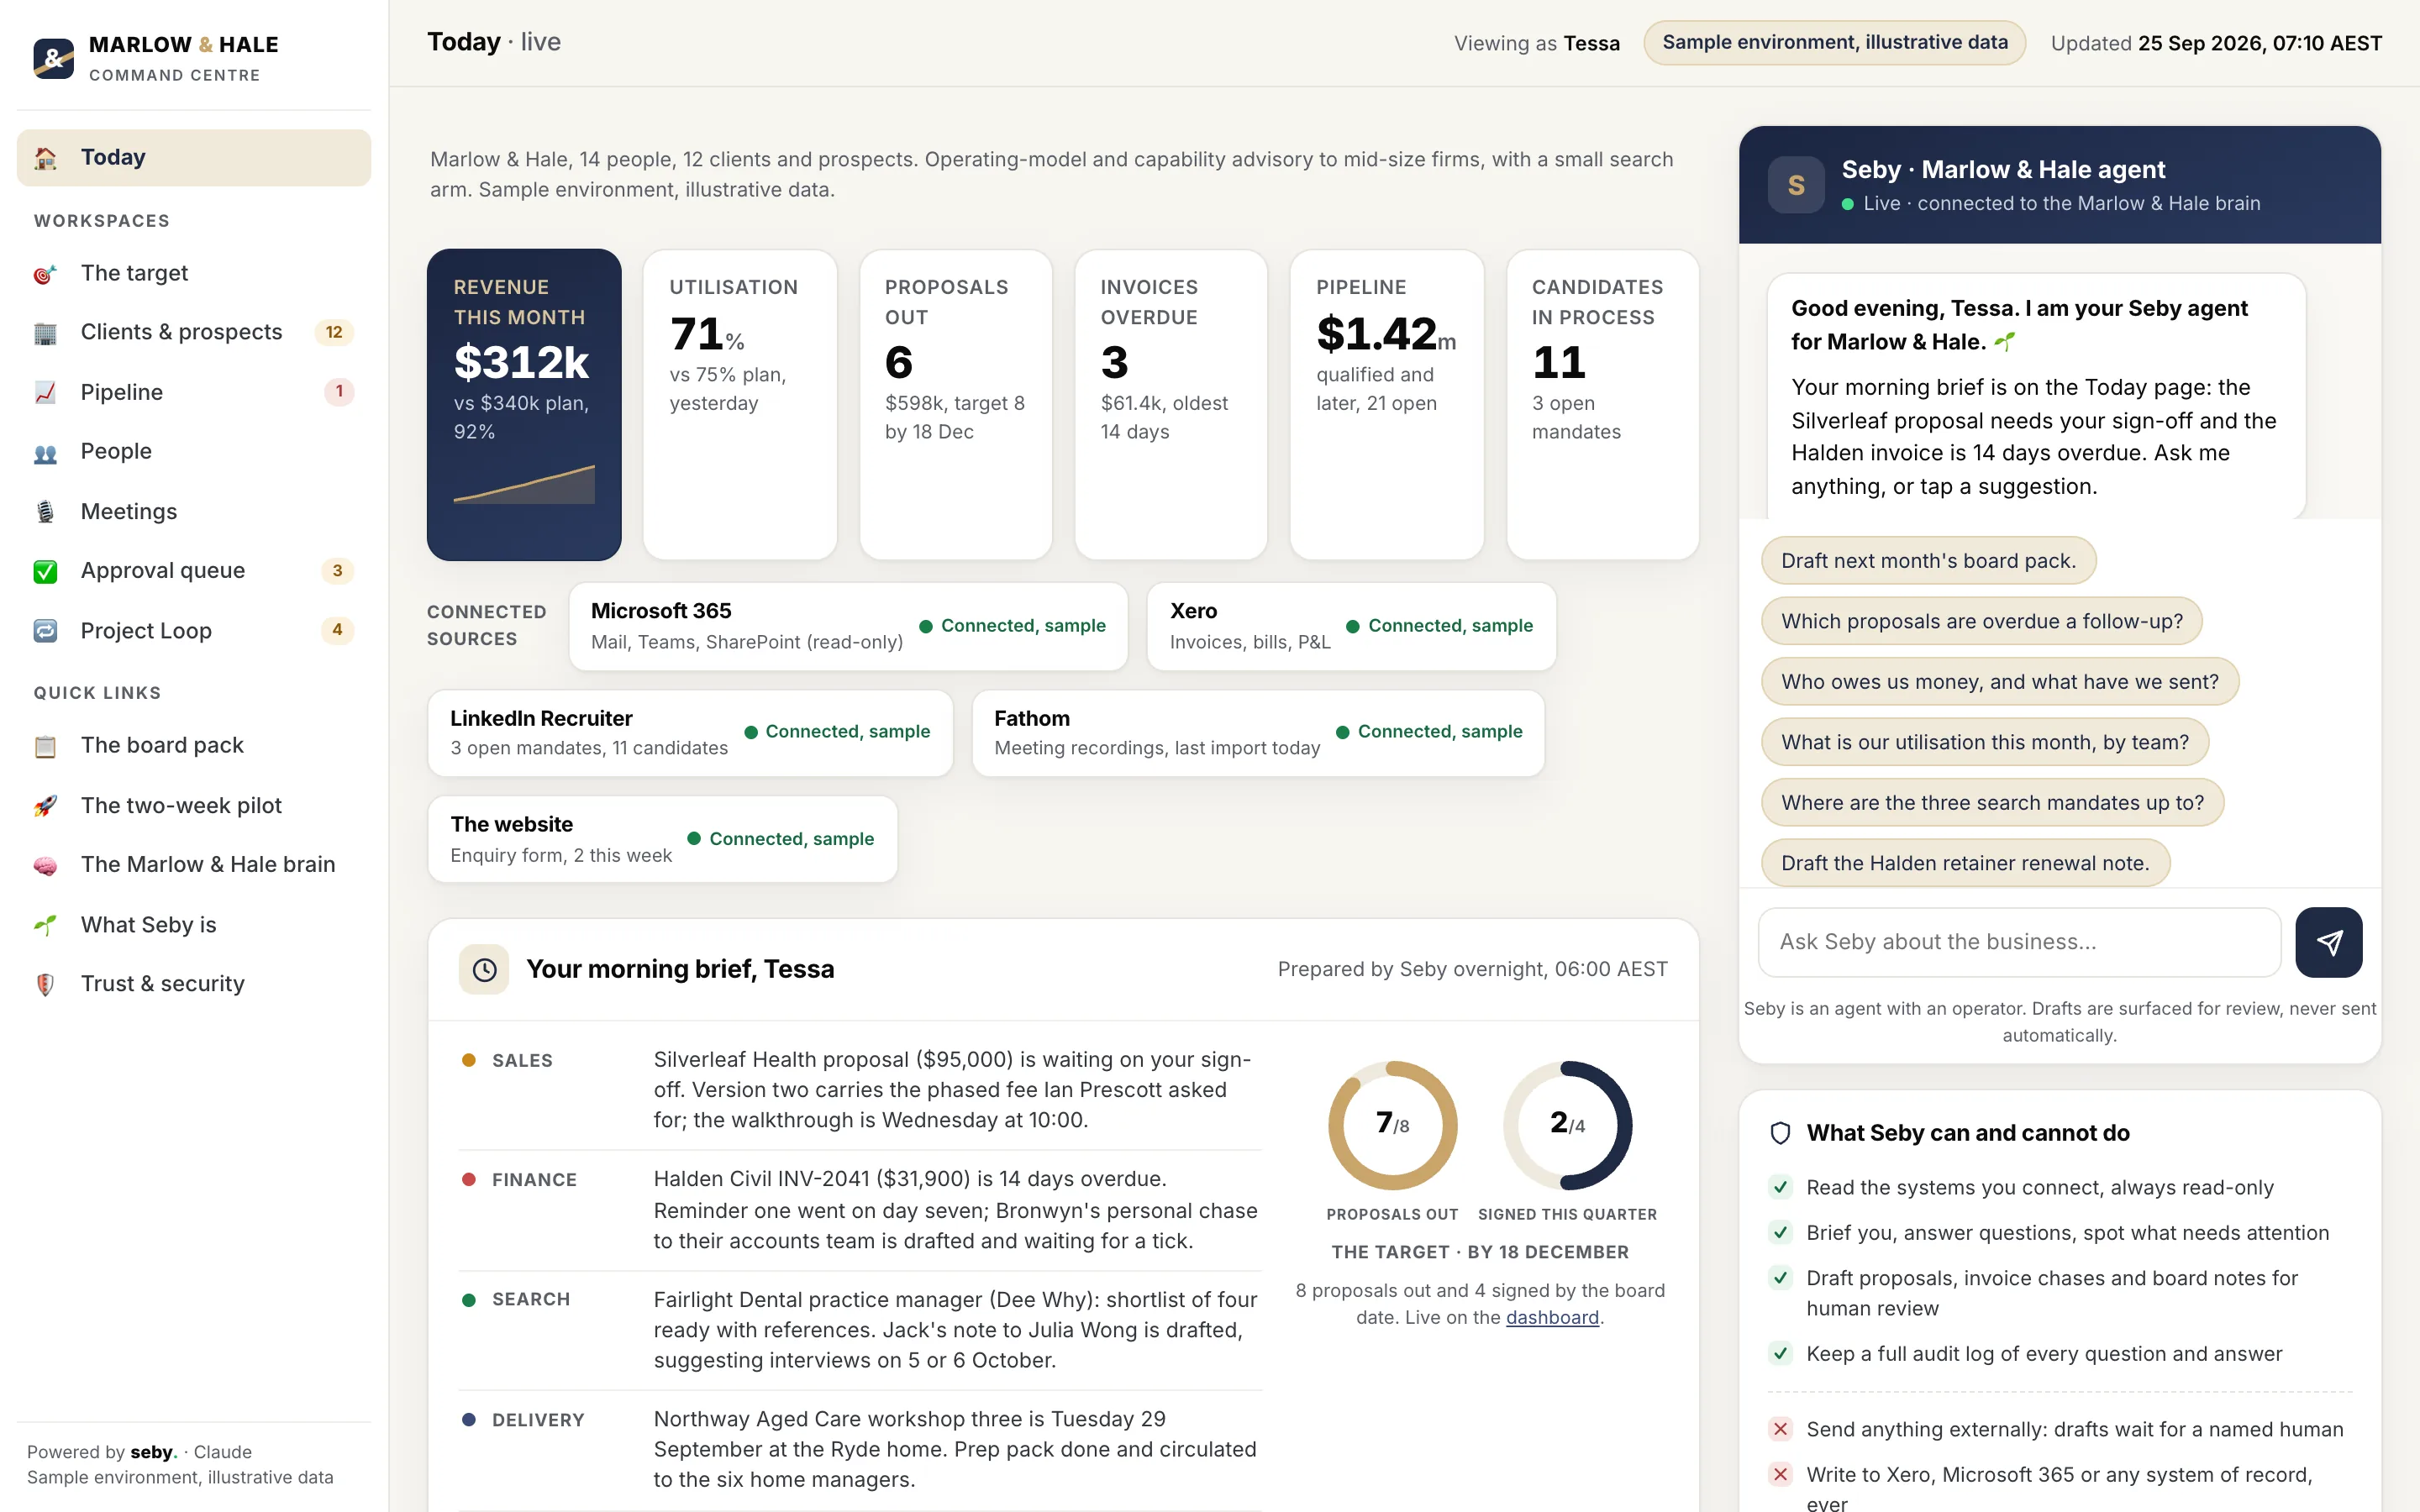Click the Seby agent S avatar
The height and width of the screenshot is (1512, 2420).
(1796, 185)
